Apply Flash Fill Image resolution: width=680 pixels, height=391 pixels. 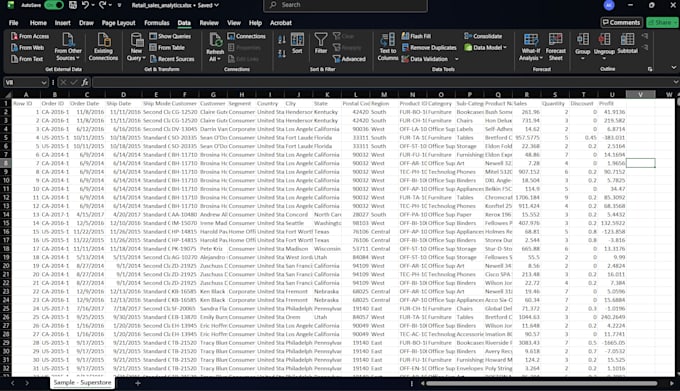[416, 36]
